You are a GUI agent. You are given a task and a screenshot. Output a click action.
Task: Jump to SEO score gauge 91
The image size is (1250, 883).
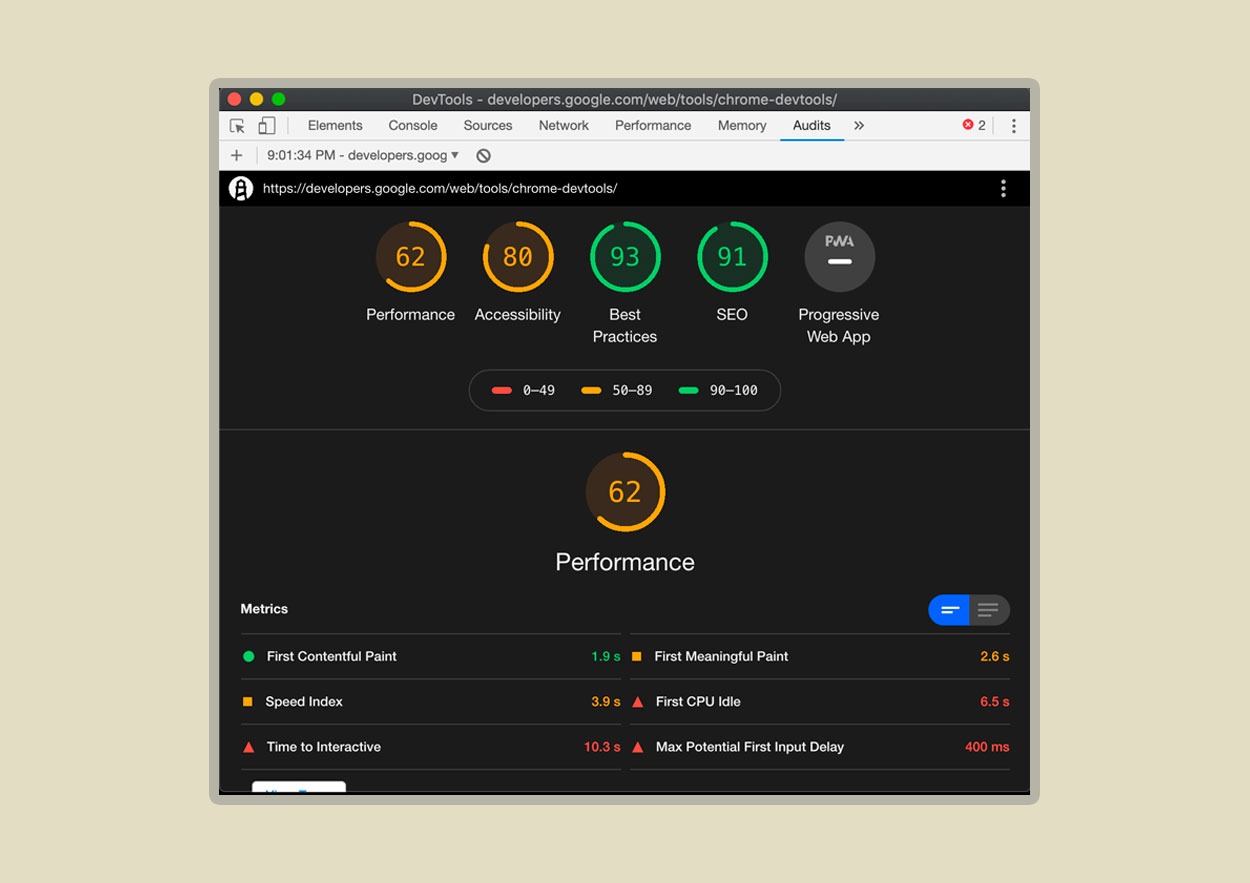coord(732,257)
